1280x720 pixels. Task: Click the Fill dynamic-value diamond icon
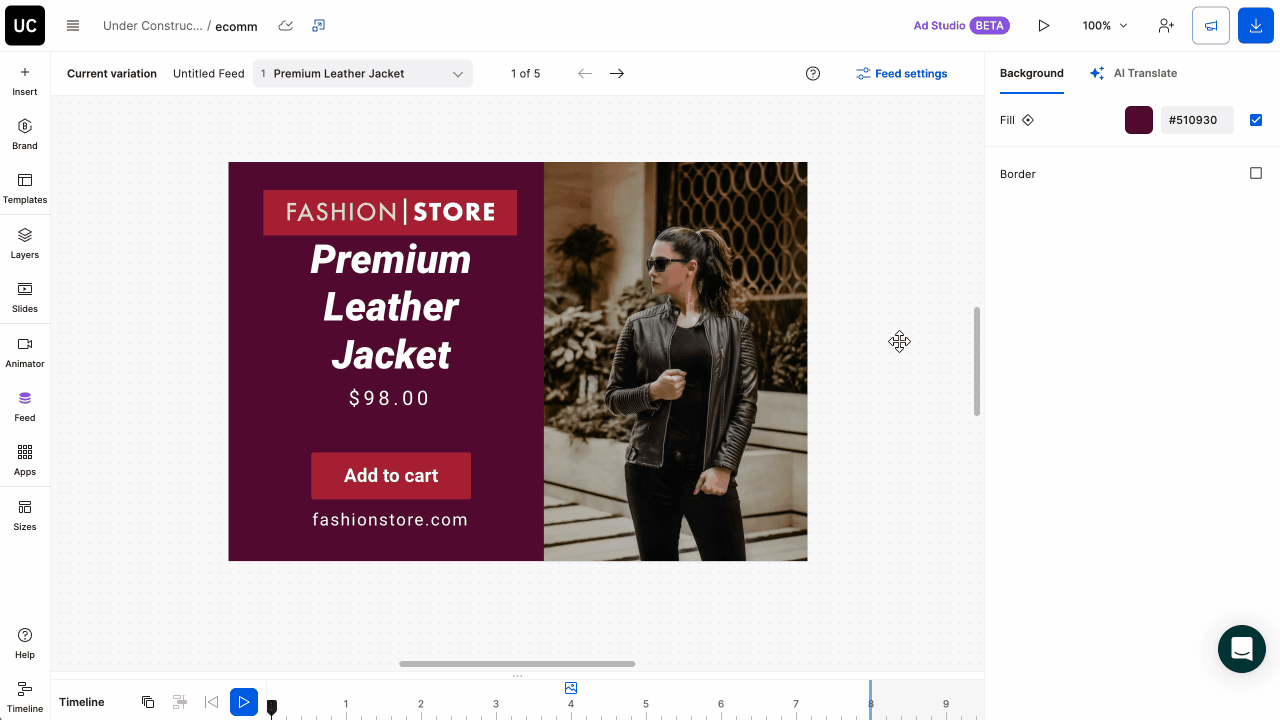[1028, 120]
